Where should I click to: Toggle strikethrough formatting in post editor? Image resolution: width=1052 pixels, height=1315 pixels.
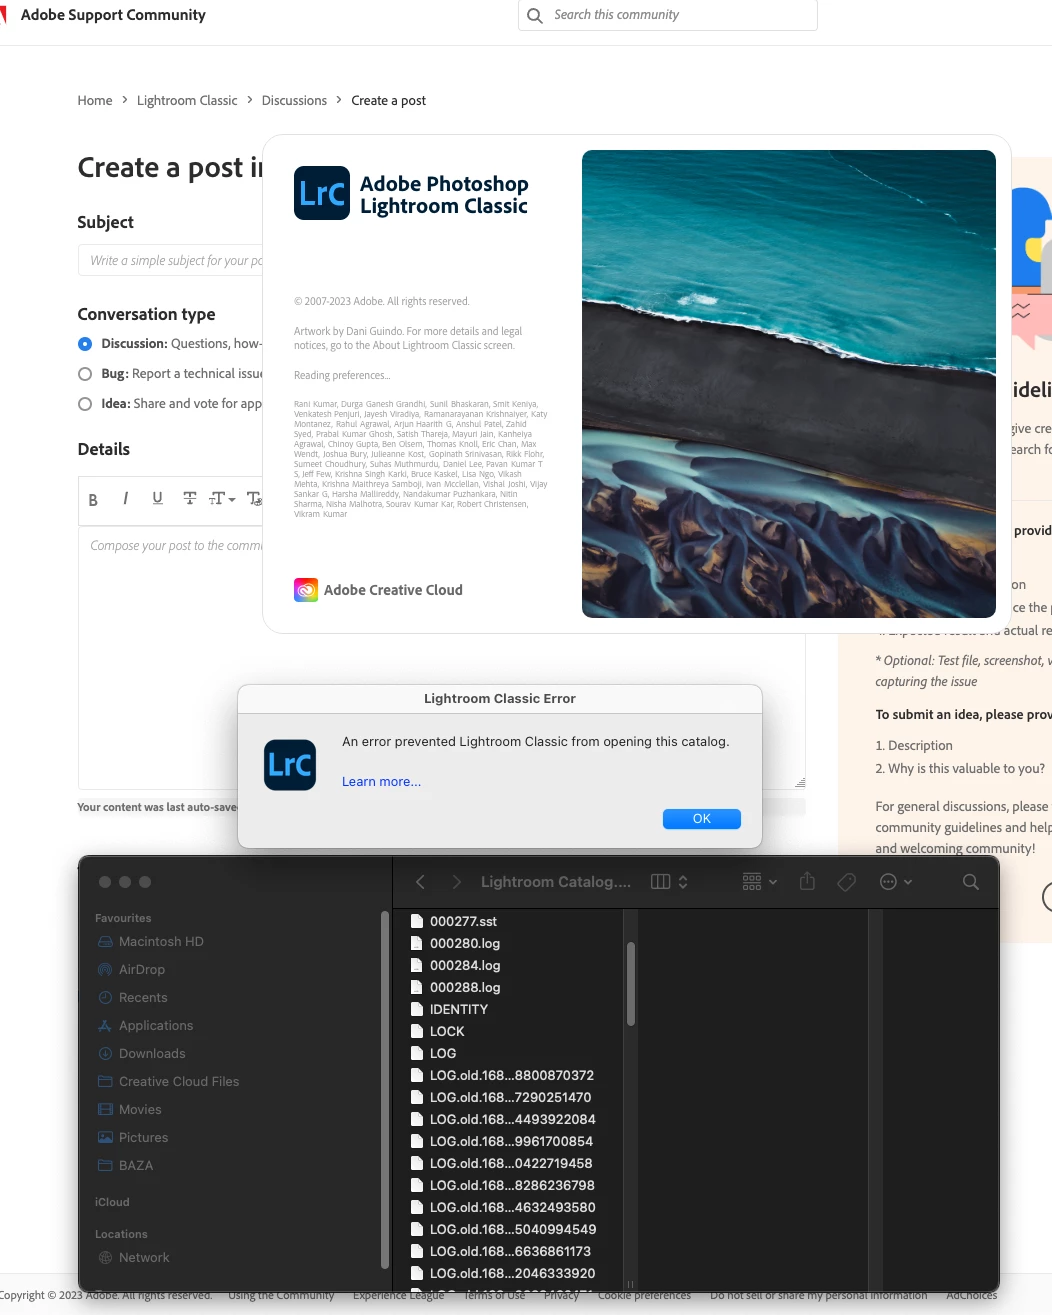189,498
